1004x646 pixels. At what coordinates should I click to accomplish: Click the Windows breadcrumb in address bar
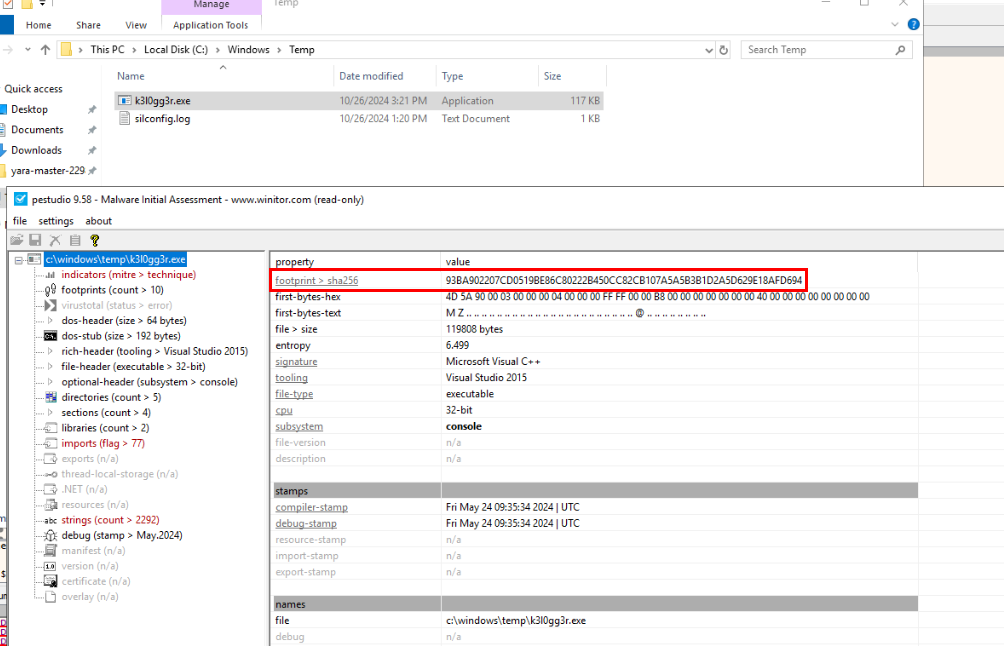[x=248, y=50]
